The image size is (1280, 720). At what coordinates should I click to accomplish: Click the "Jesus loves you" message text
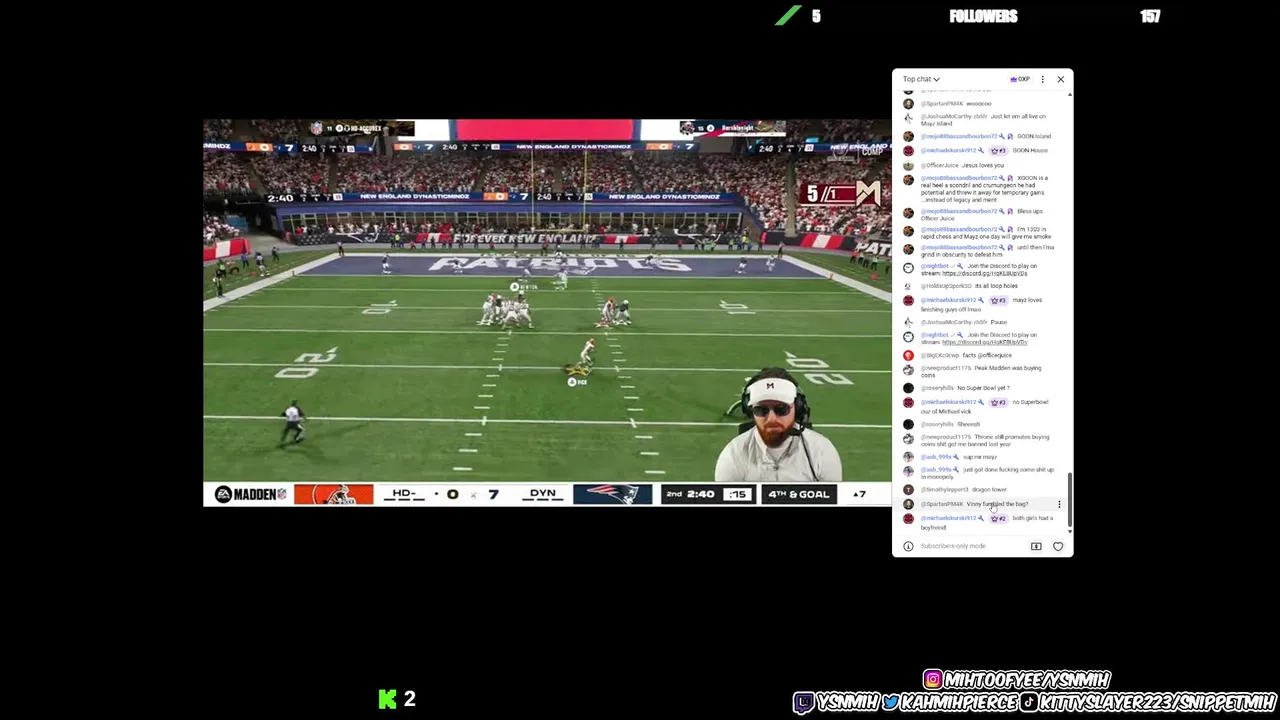983,165
